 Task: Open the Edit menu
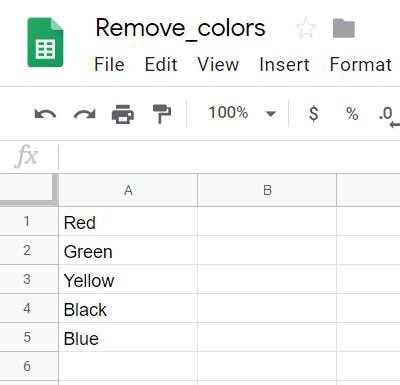(161, 64)
